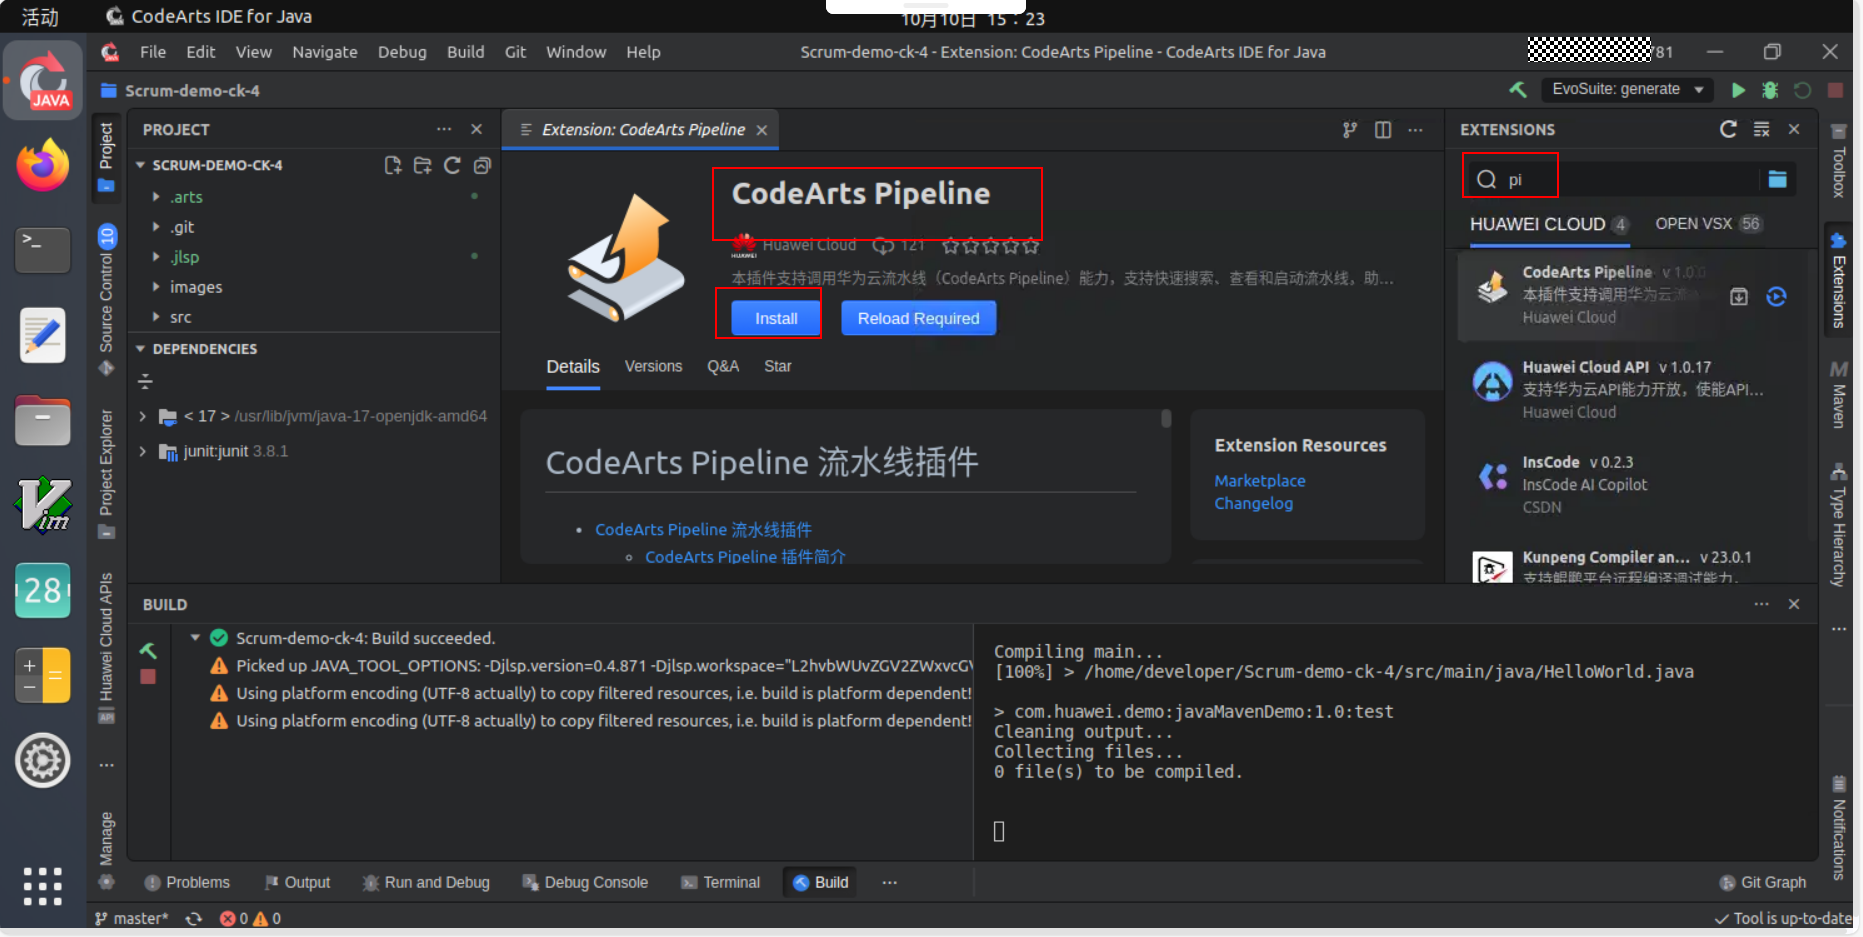The height and width of the screenshot is (937, 1863).
Task: Expand the .git folder
Action: coord(156,227)
